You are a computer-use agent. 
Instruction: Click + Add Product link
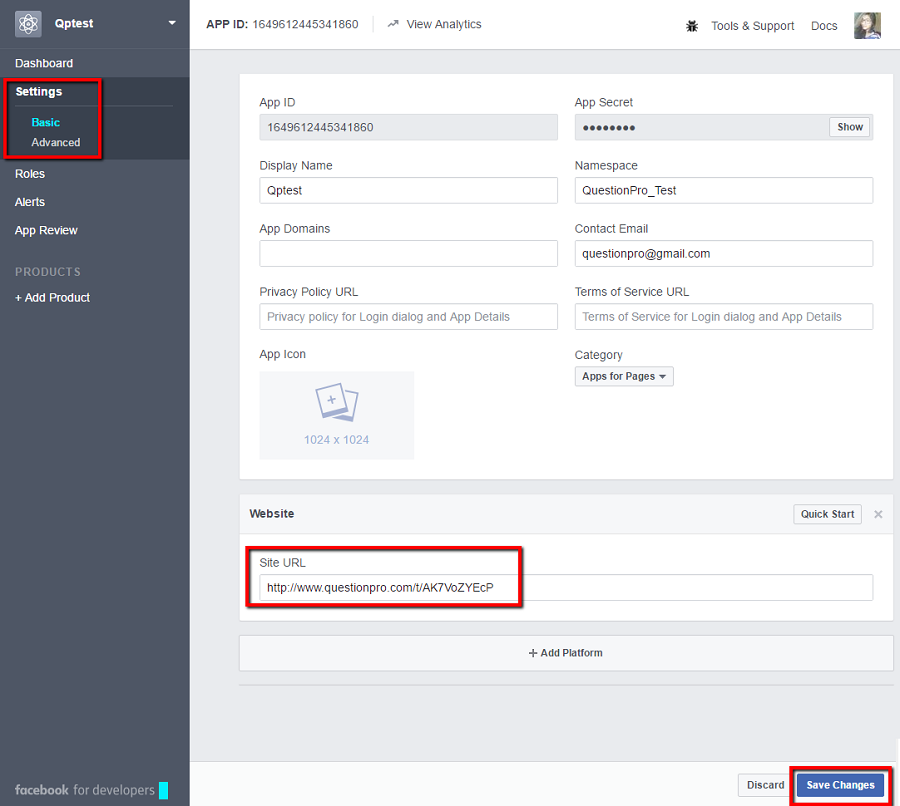(x=52, y=297)
